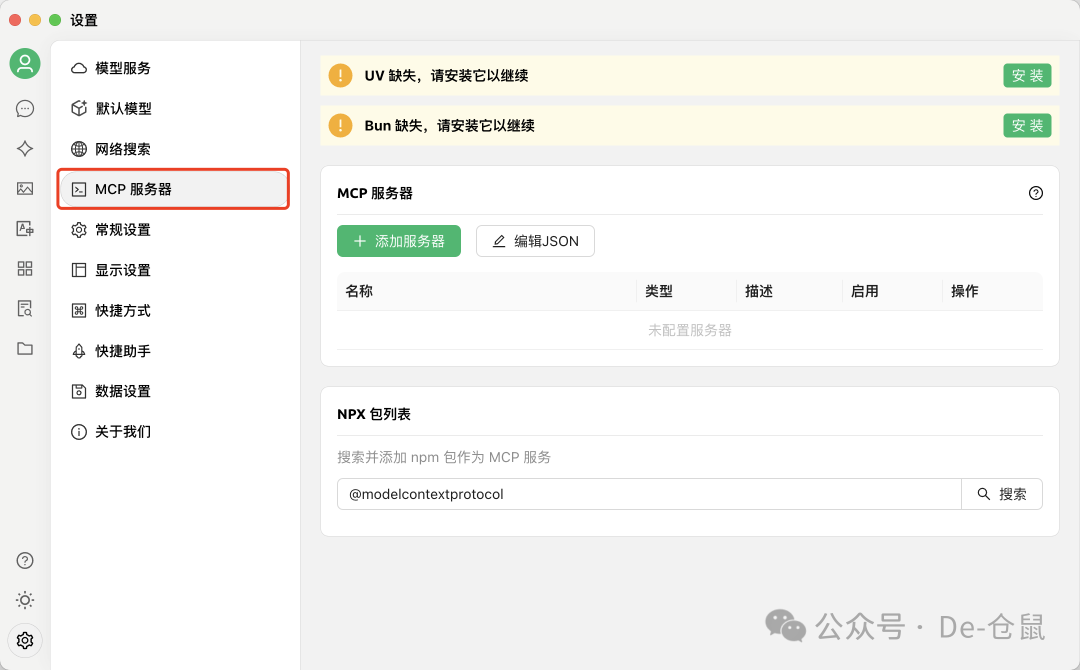Open the knowledge base icon in the sidebar
The image size is (1080, 670).
tap(24, 308)
